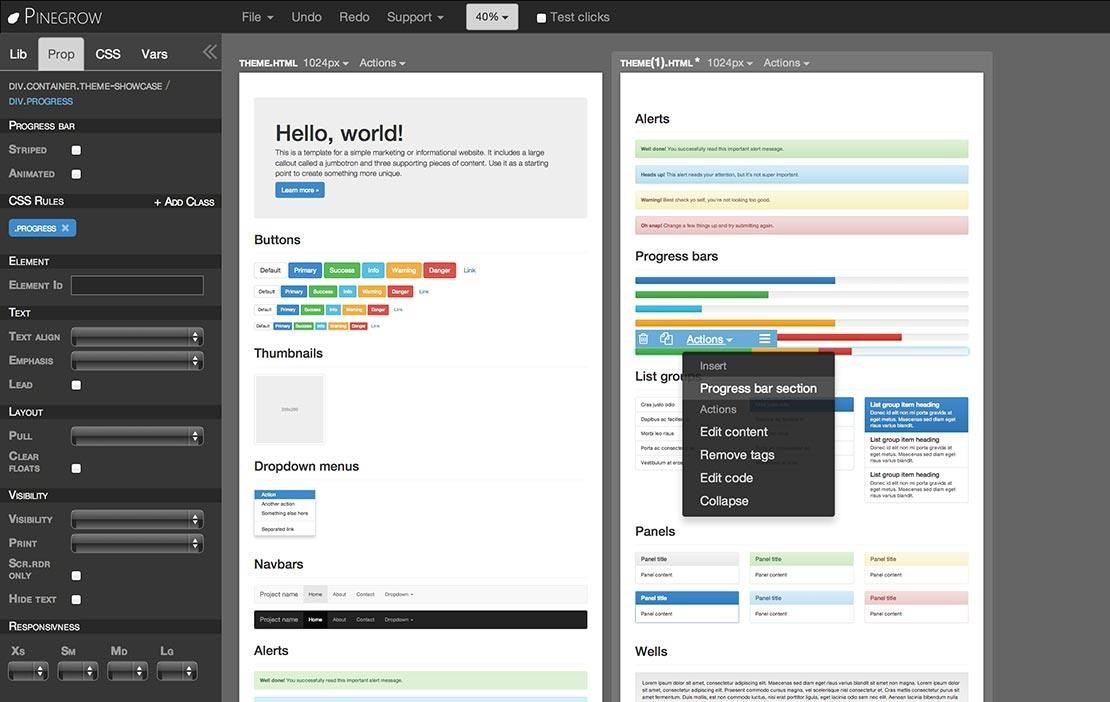The image size is (1110, 702).
Task: Open the Support menu
Action: click(x=415, y=17)
